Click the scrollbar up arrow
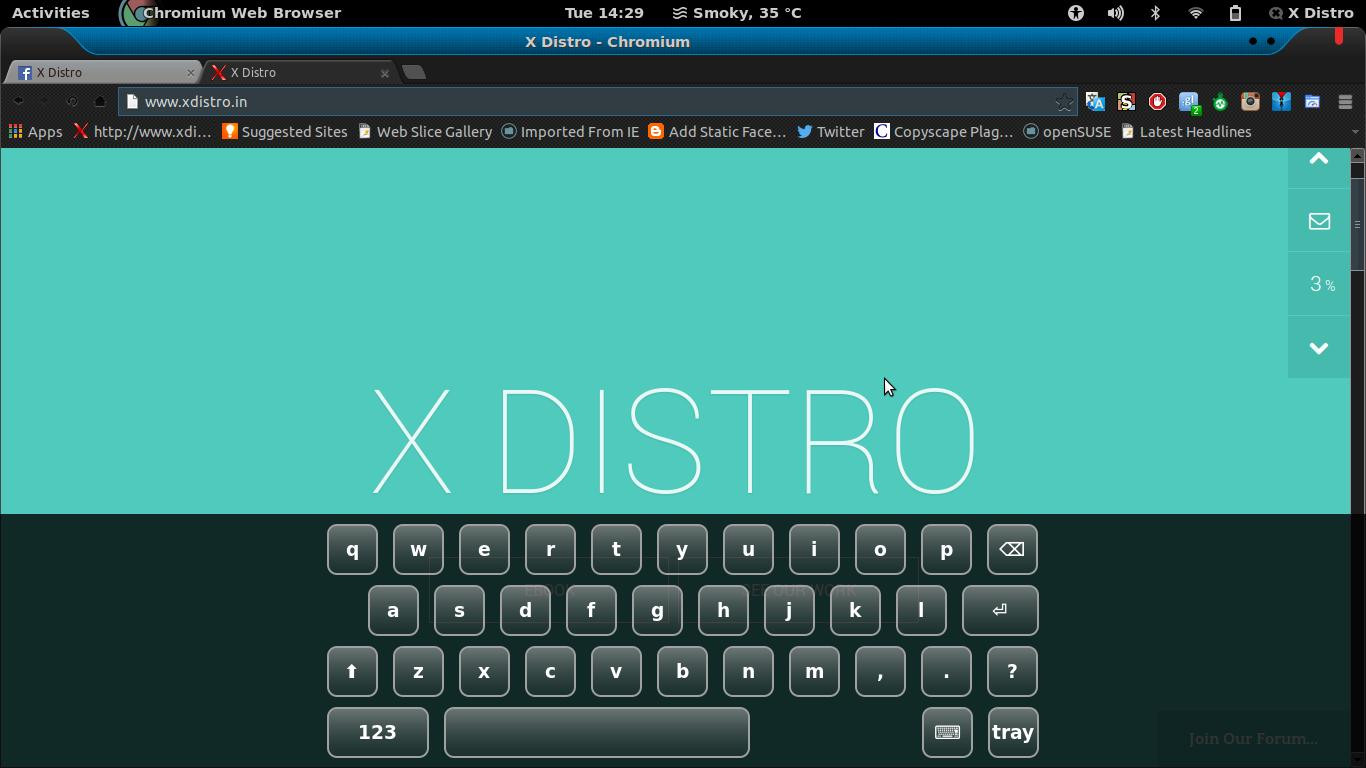The image size is (1366, 768). (1357, 155)
